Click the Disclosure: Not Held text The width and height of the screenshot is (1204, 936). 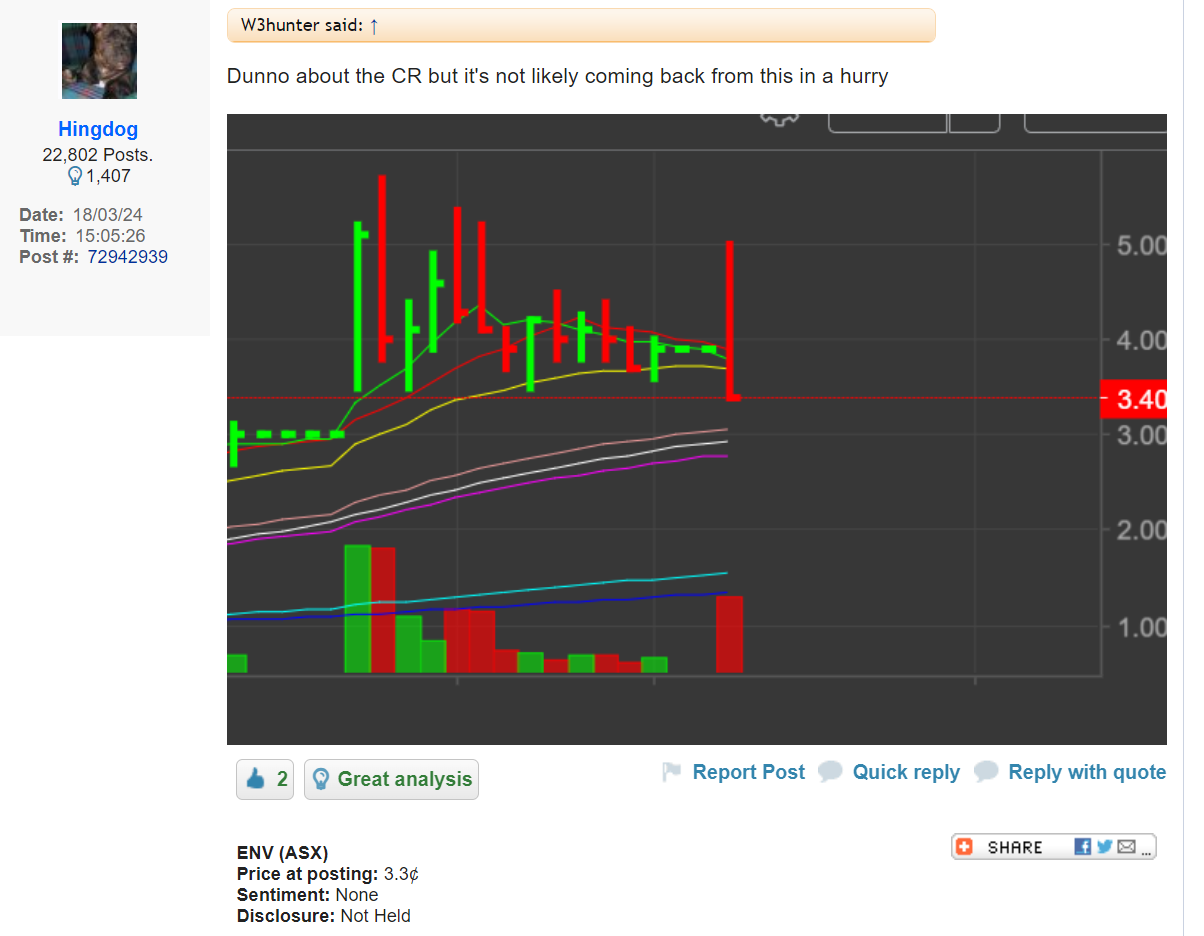click(324, 916)
